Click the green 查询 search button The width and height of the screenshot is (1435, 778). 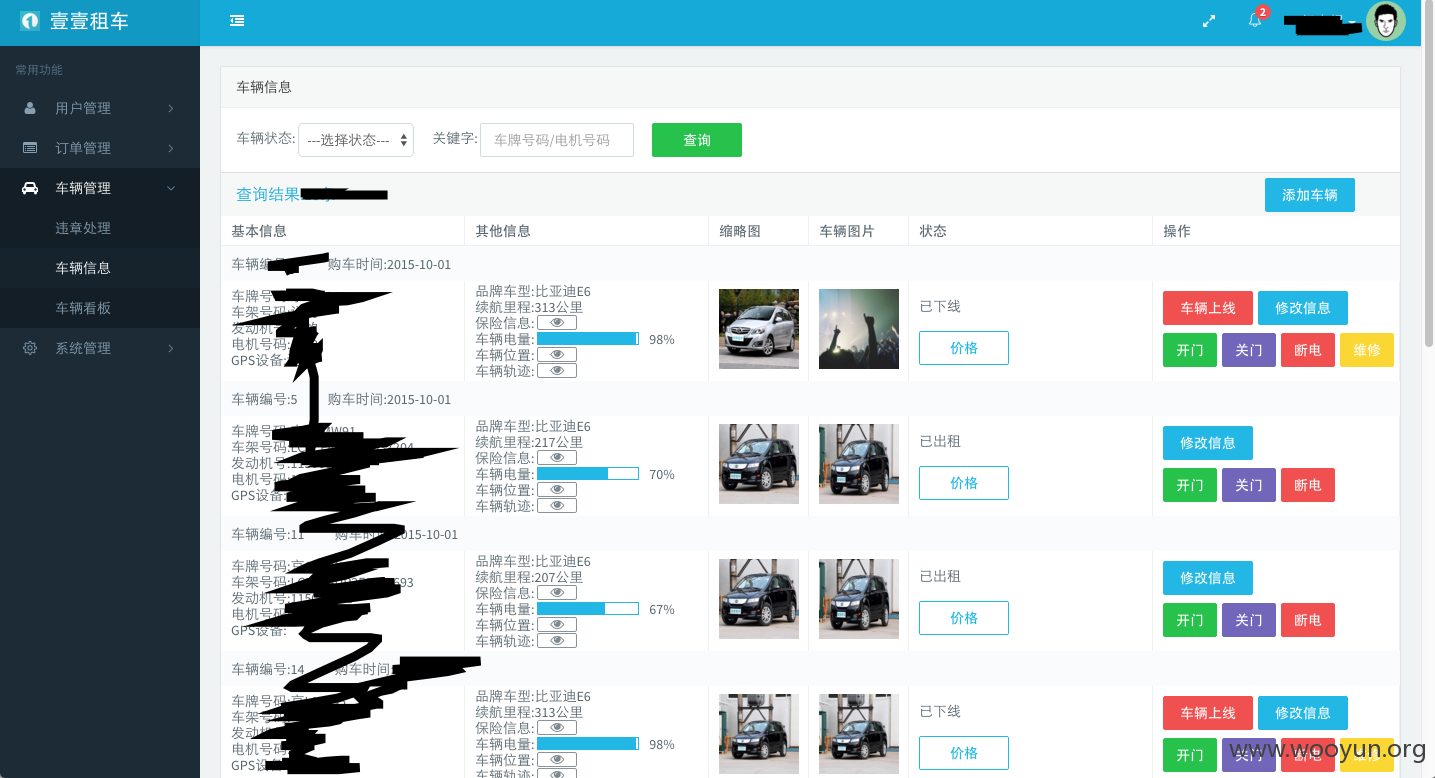[697, 140]
